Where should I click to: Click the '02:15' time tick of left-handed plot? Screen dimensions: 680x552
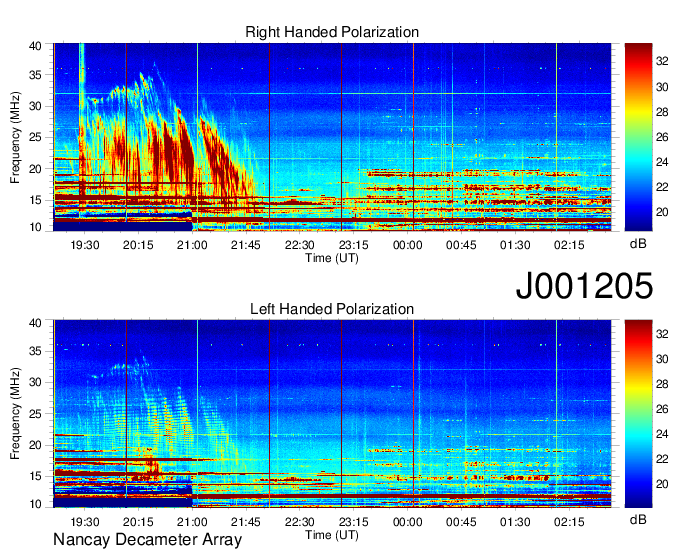coord(569,522)
